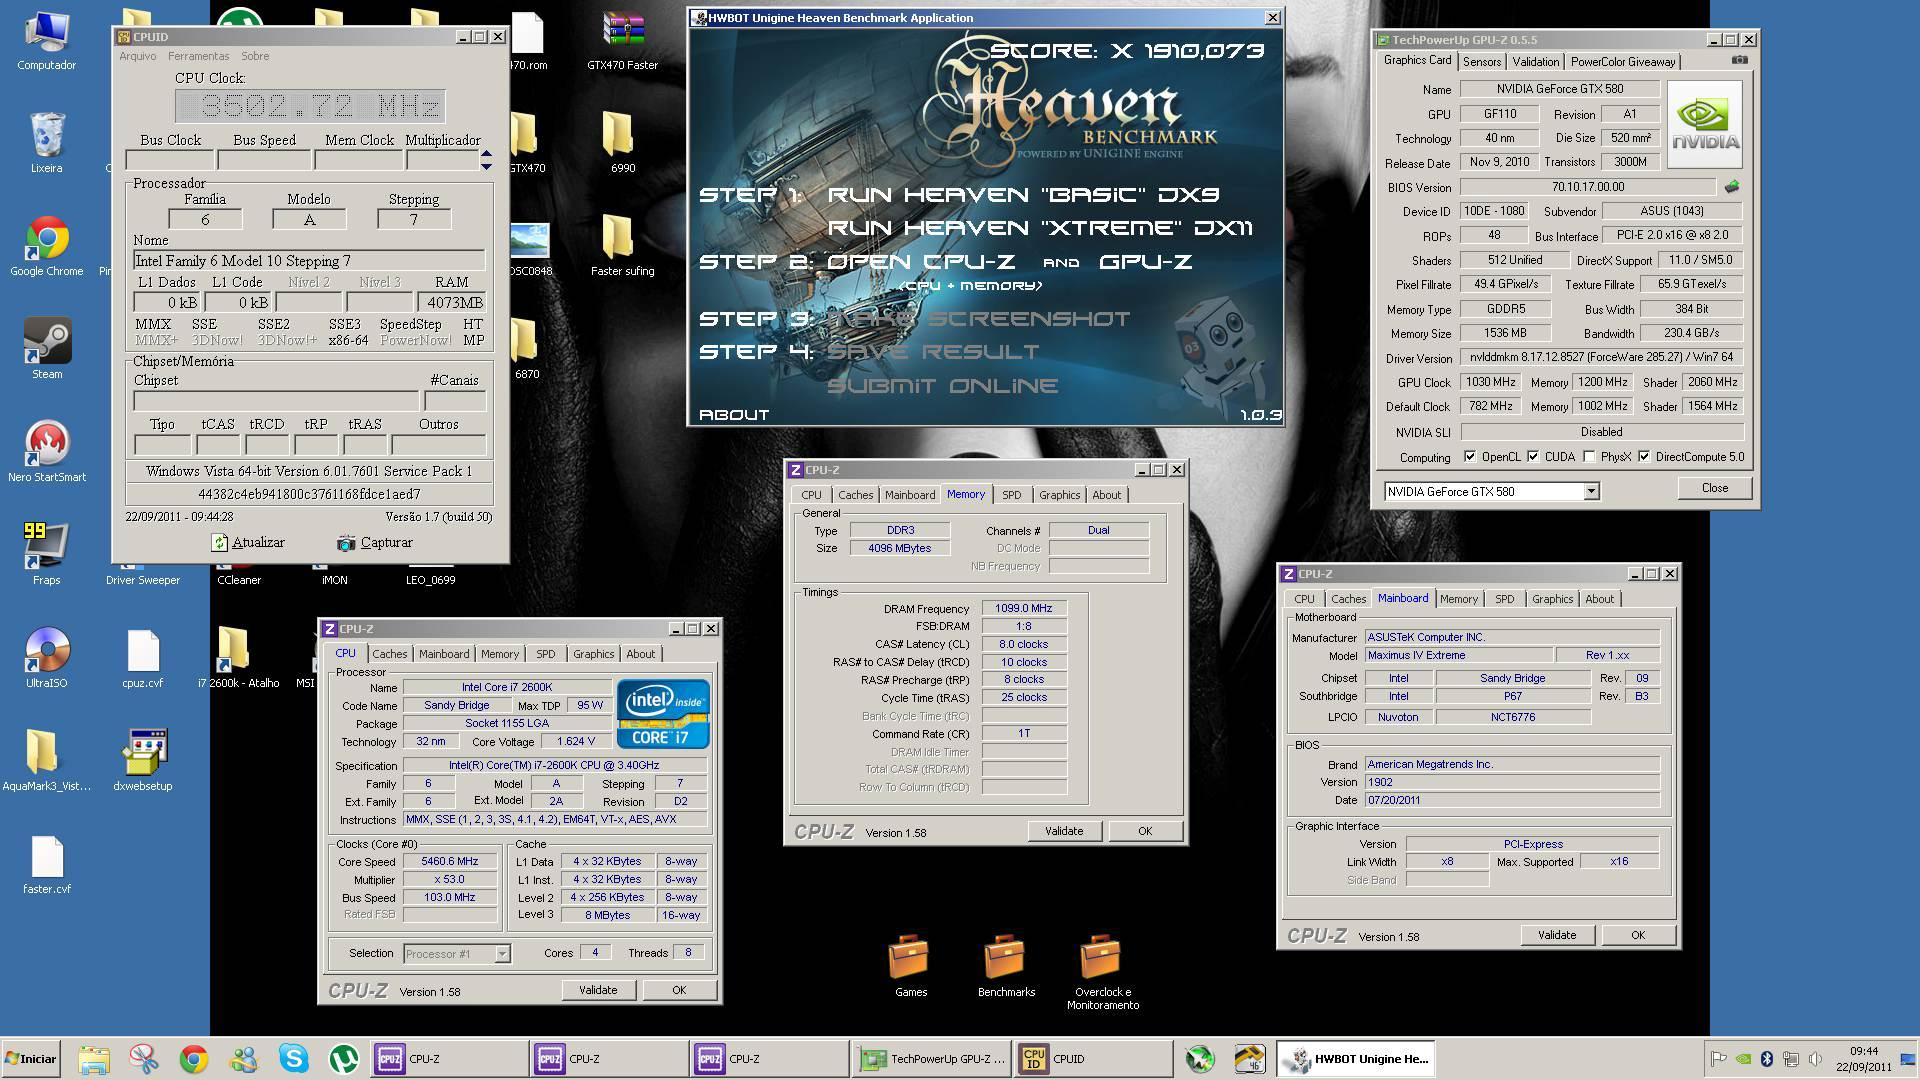The height and width of the screenshot is (1080, 1920).
Task: Click Validate in memory CPU-Z window
Action: click(x=1064, y=831)
